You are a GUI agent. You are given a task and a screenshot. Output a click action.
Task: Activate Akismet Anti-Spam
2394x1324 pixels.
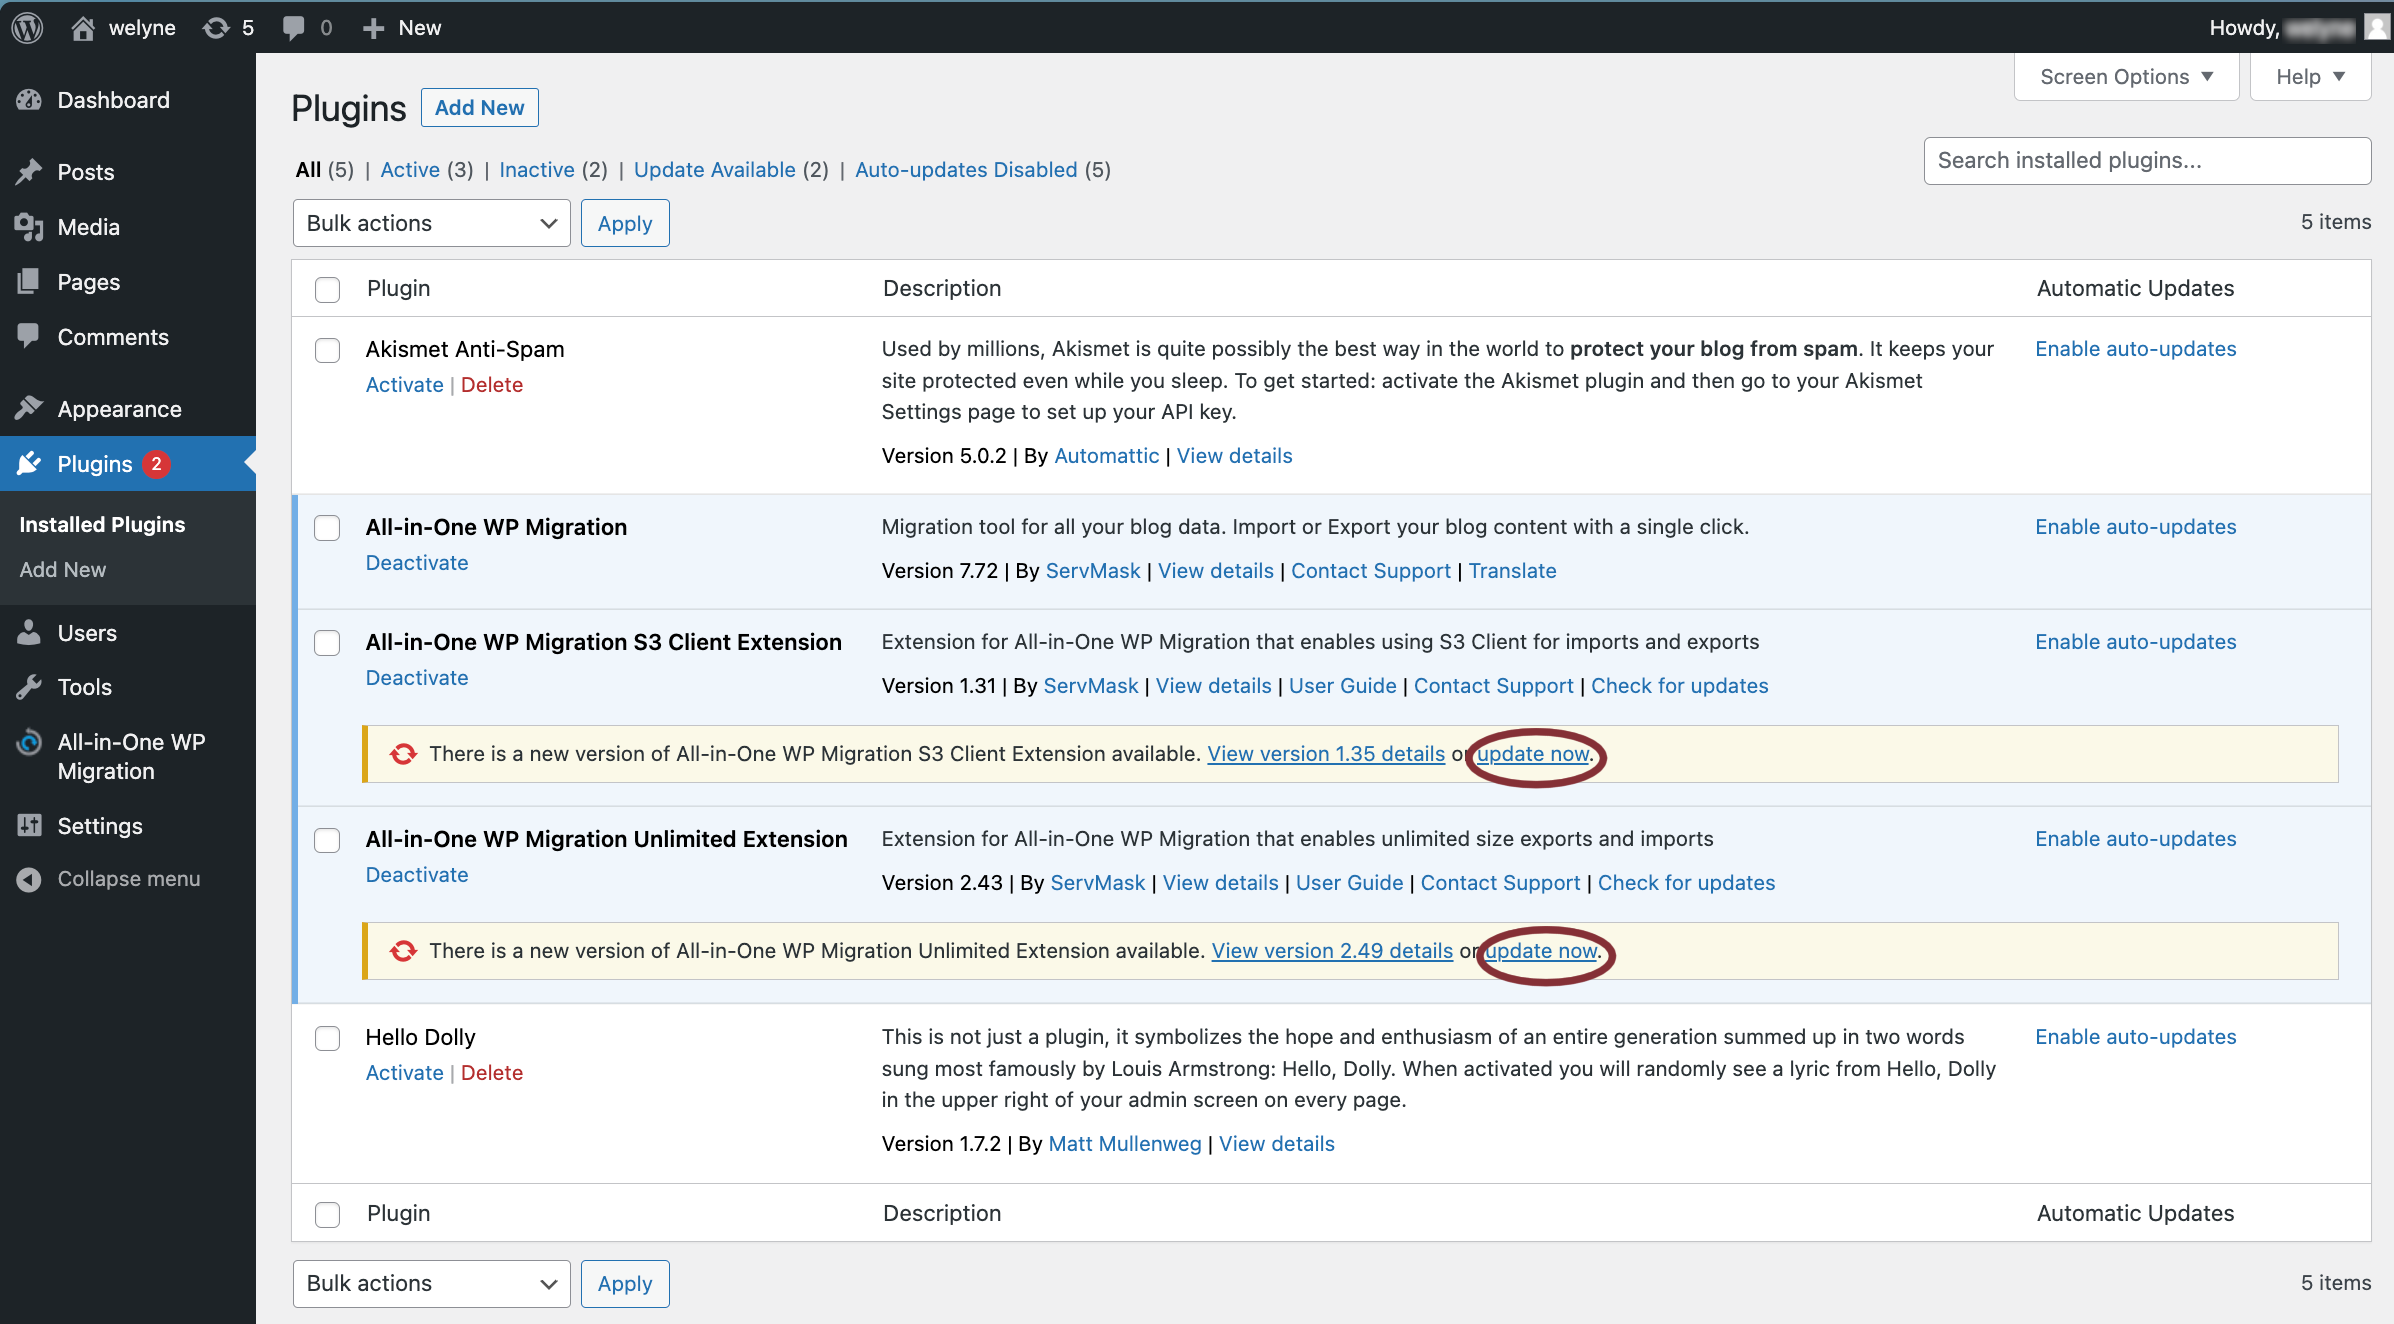pyautogui.click(x=404, y=385)
